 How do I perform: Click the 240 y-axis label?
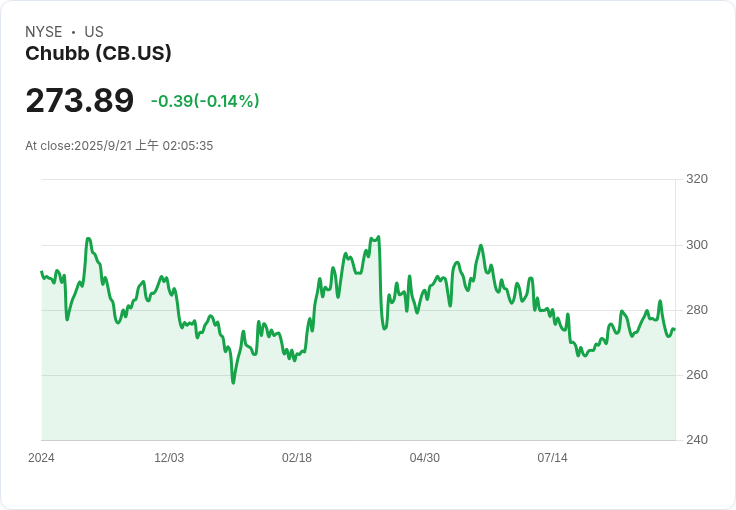coord(697,440)
